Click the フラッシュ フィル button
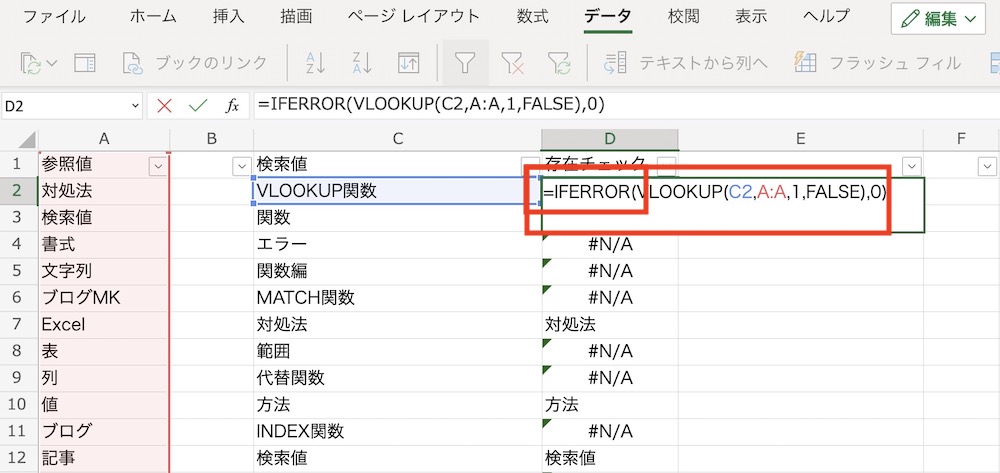Viewport: 1000px width, 473px height. (878, 62)
